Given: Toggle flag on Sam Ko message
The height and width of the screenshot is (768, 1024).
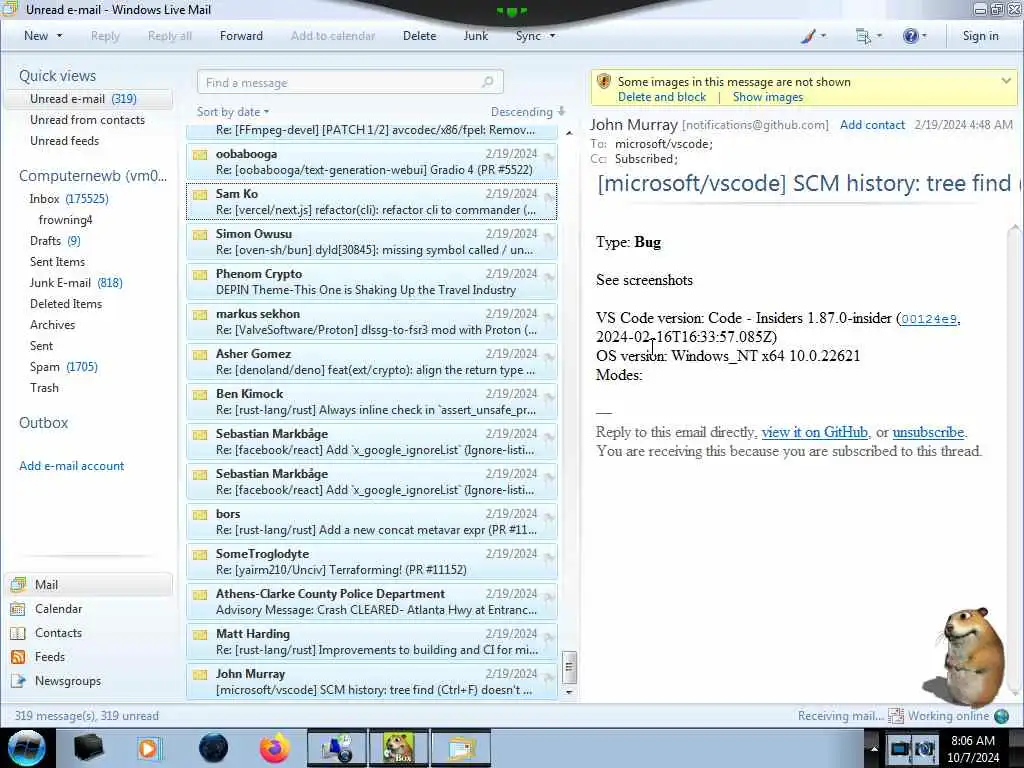Looking at the screenshot, I should 549,196.
